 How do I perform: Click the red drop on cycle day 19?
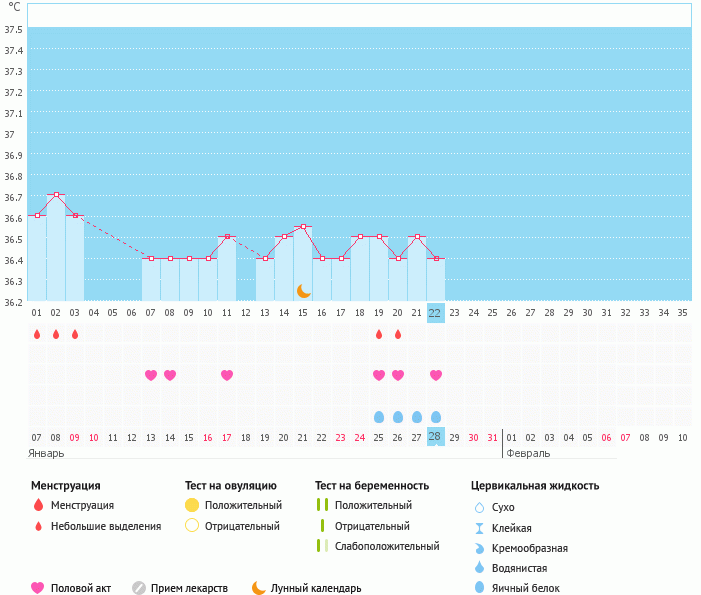click(379, 334)
